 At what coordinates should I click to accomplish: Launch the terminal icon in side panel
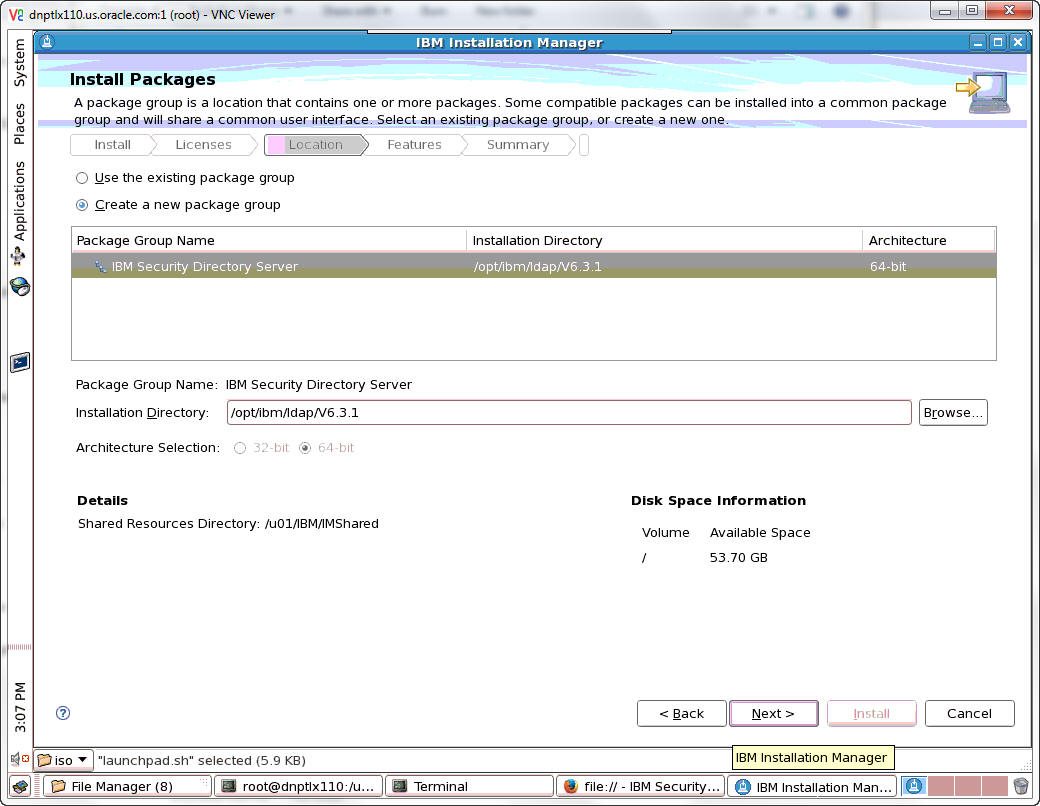tap(20, 362)
